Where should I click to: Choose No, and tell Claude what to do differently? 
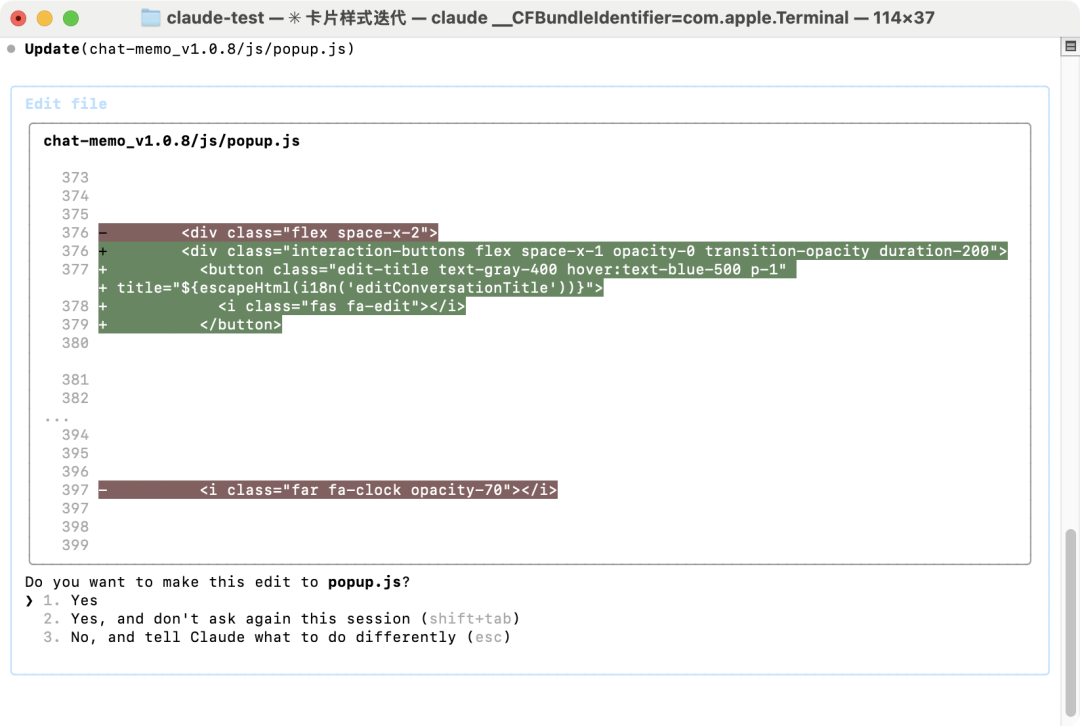[277, 637]
